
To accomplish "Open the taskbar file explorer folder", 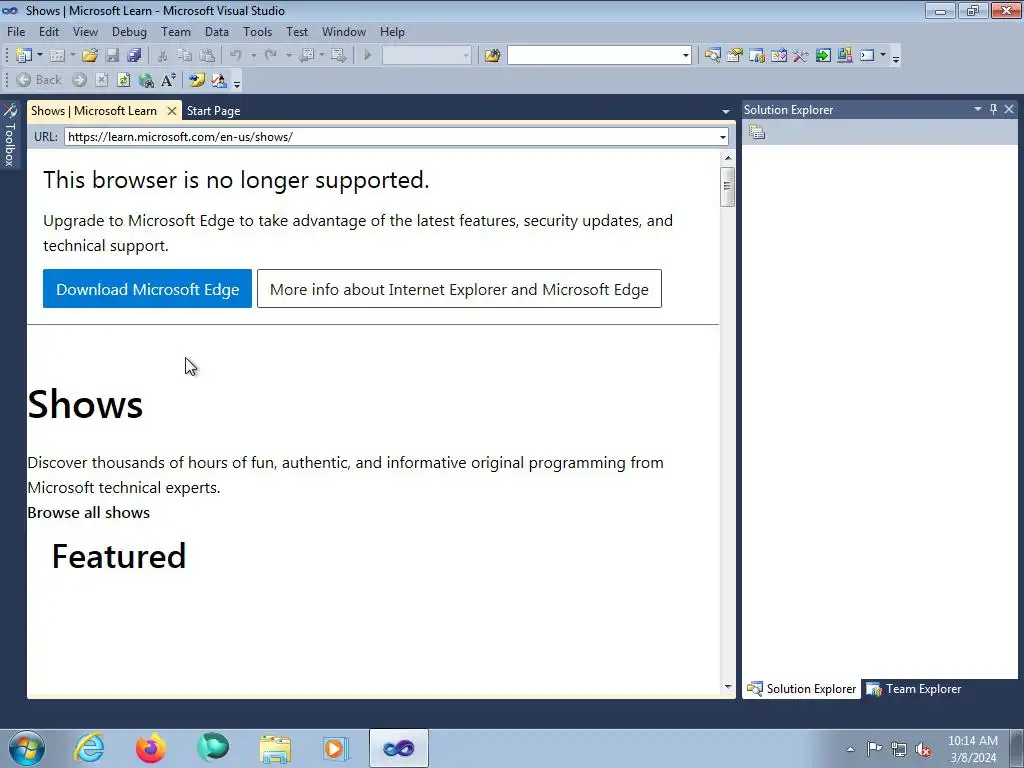I will coord(275,748).
